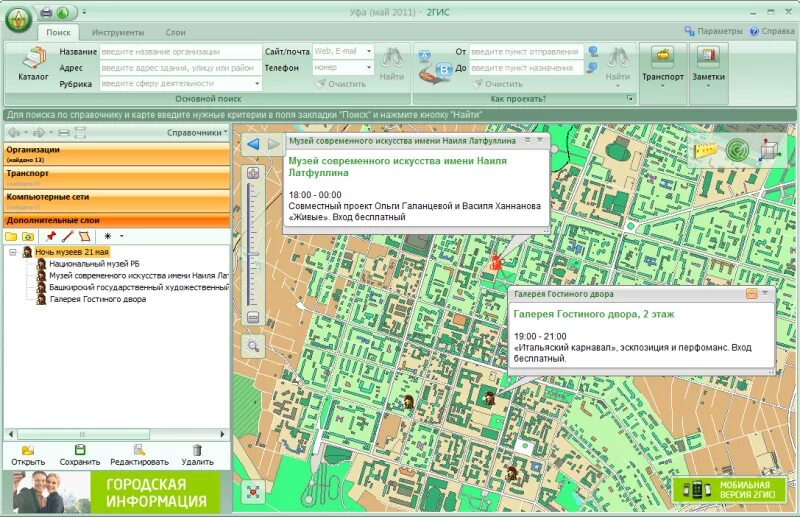Open the quick access toolbar customize arrow
Screen dimensions: 800x517
(x=84, y=12)
